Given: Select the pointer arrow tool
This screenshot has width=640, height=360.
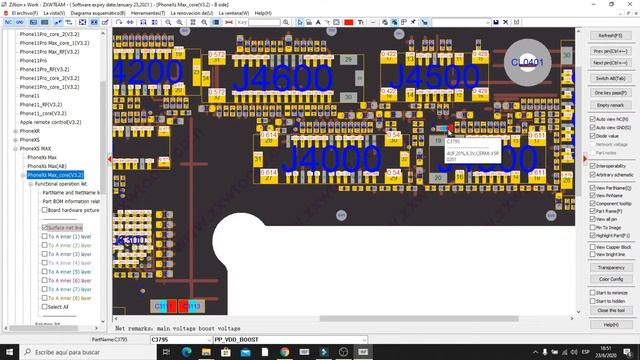Looking at the screenshot, I should click(300, 22).
